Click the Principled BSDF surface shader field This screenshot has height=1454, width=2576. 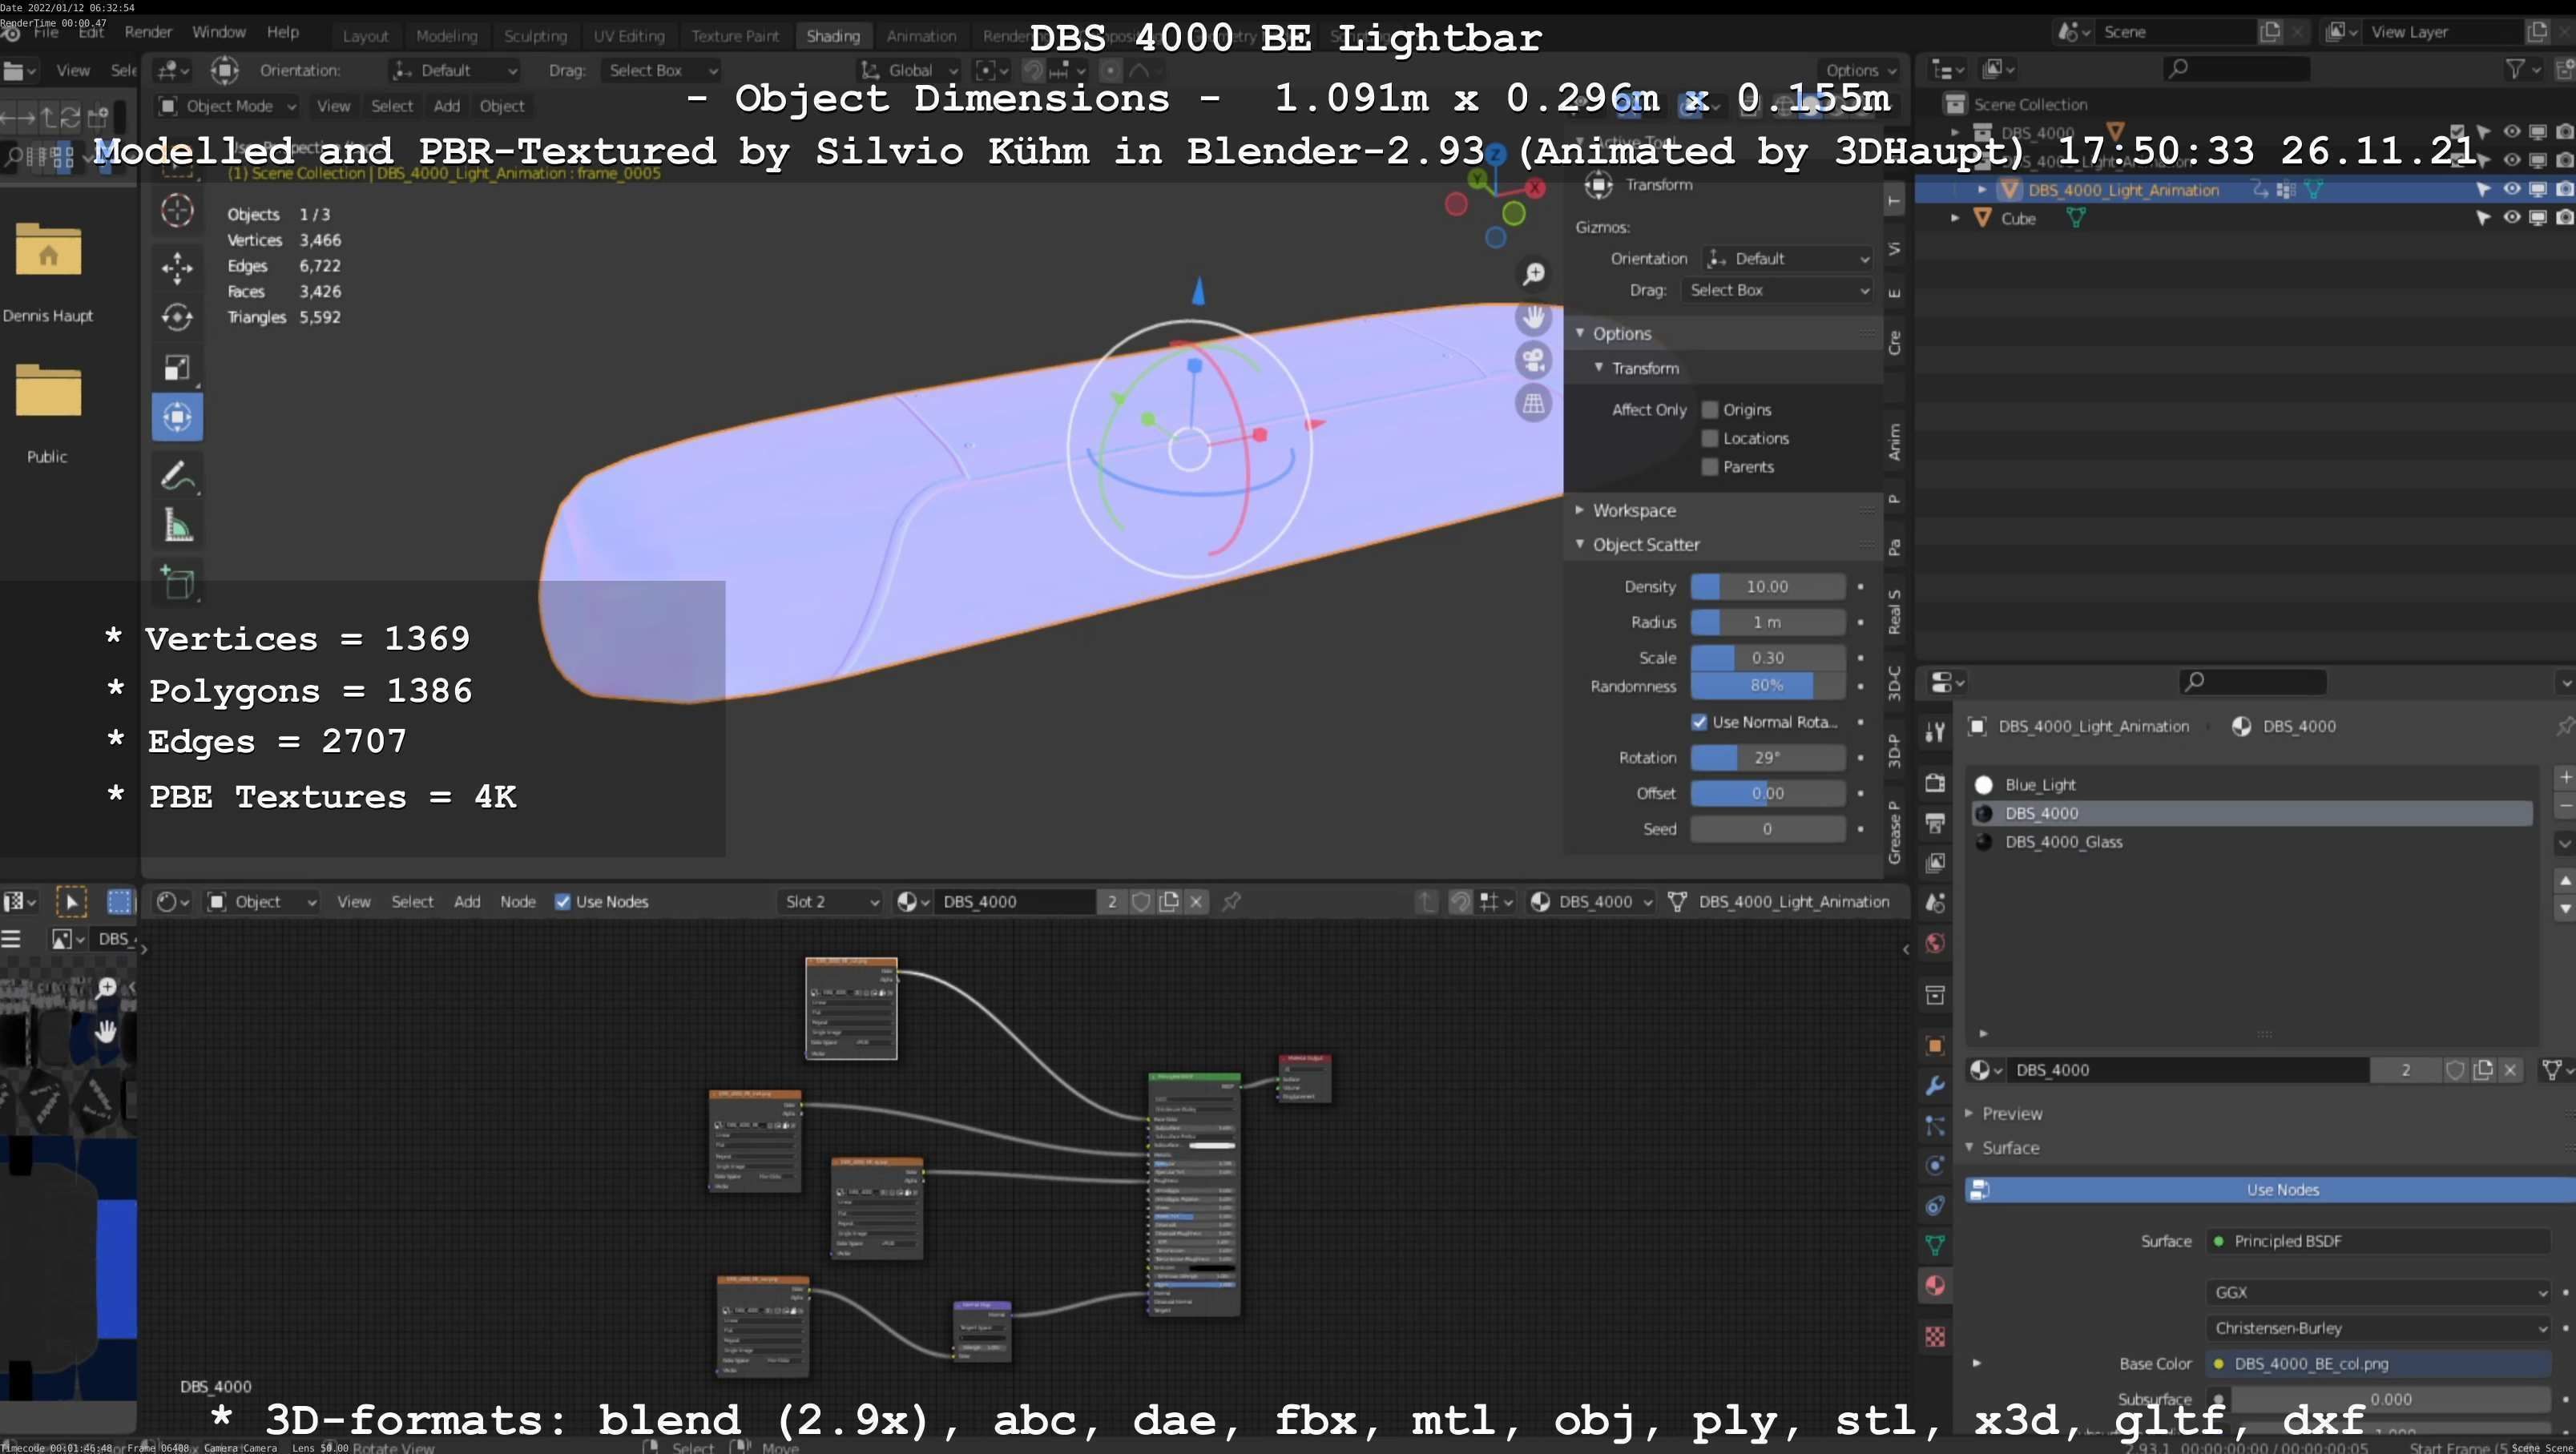2378,1241
